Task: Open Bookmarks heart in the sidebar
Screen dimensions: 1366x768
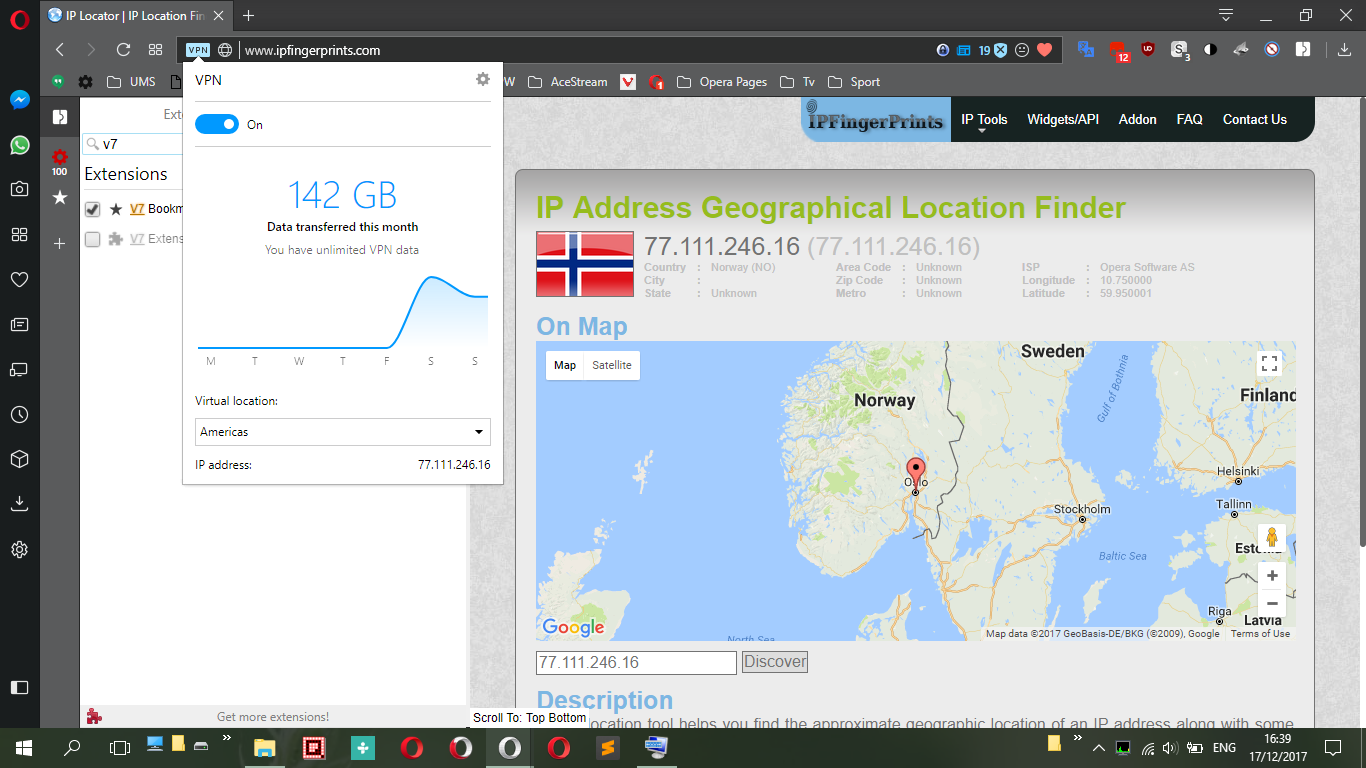Action: click(19, 280)
